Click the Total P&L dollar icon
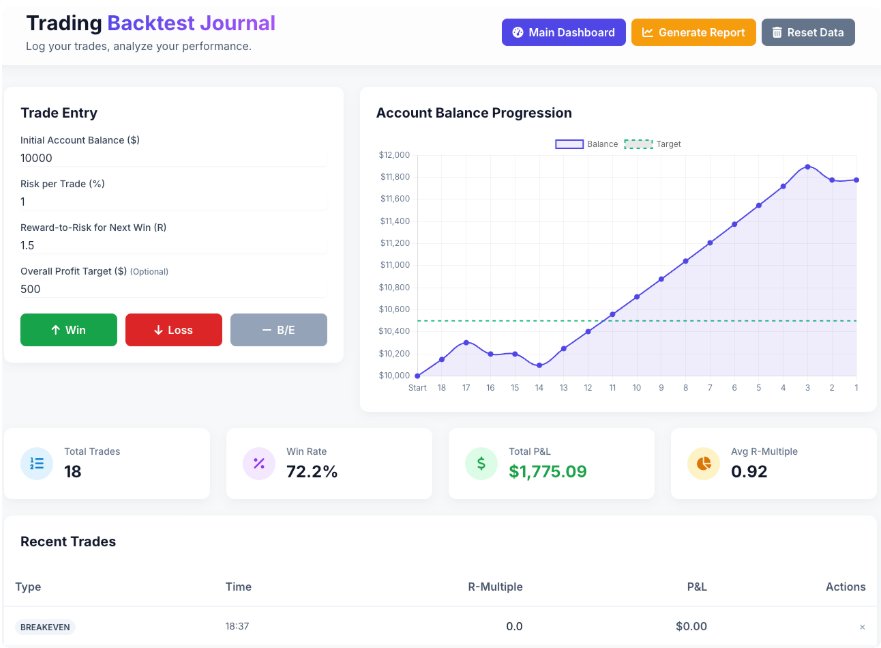This screenshot has height=648, width=881. coord(480,463)
